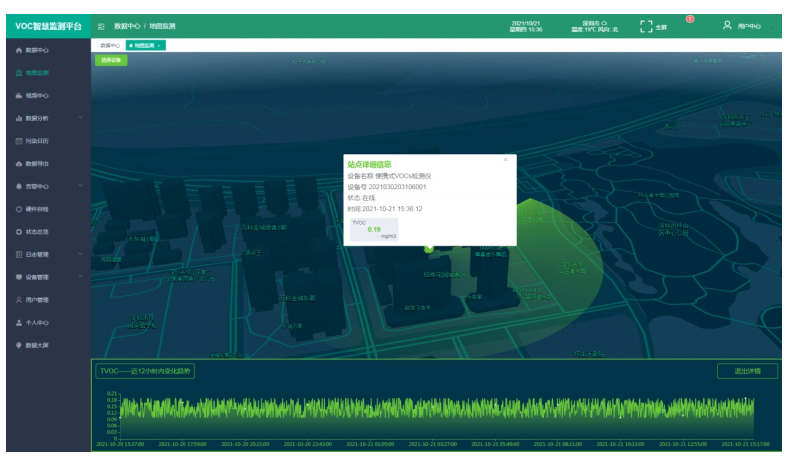Click the VOC智慧监测平台 logo title
The height and width of the screenshot is (464, 789).
[48, 26]
